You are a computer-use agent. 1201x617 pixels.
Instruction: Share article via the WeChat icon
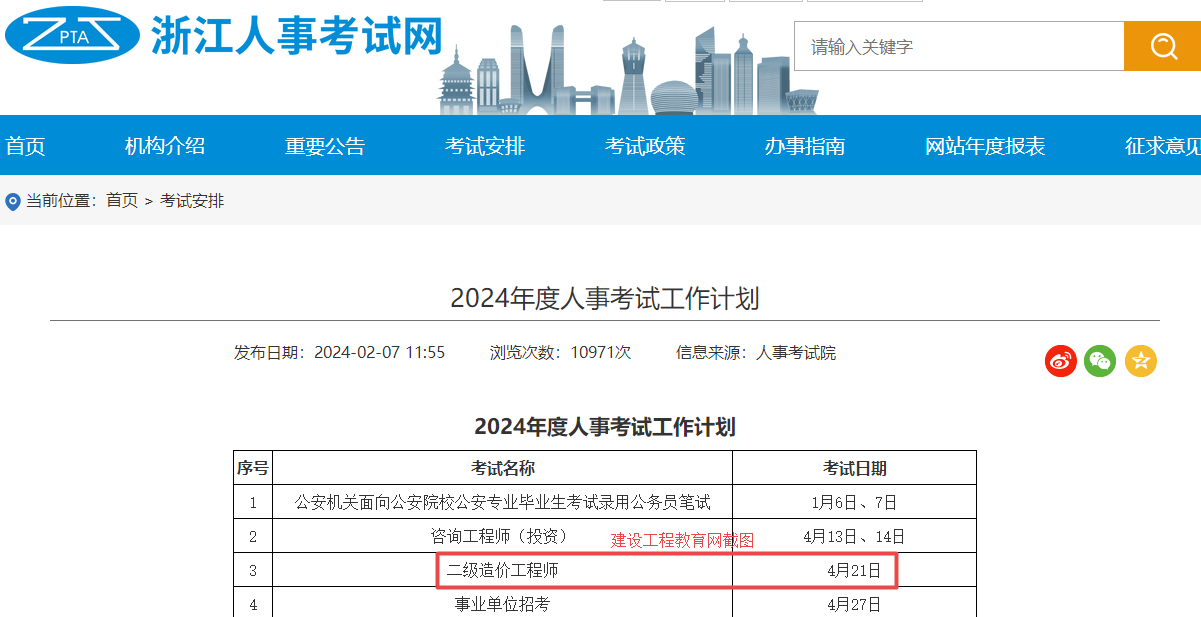(x=1099, y=361)
